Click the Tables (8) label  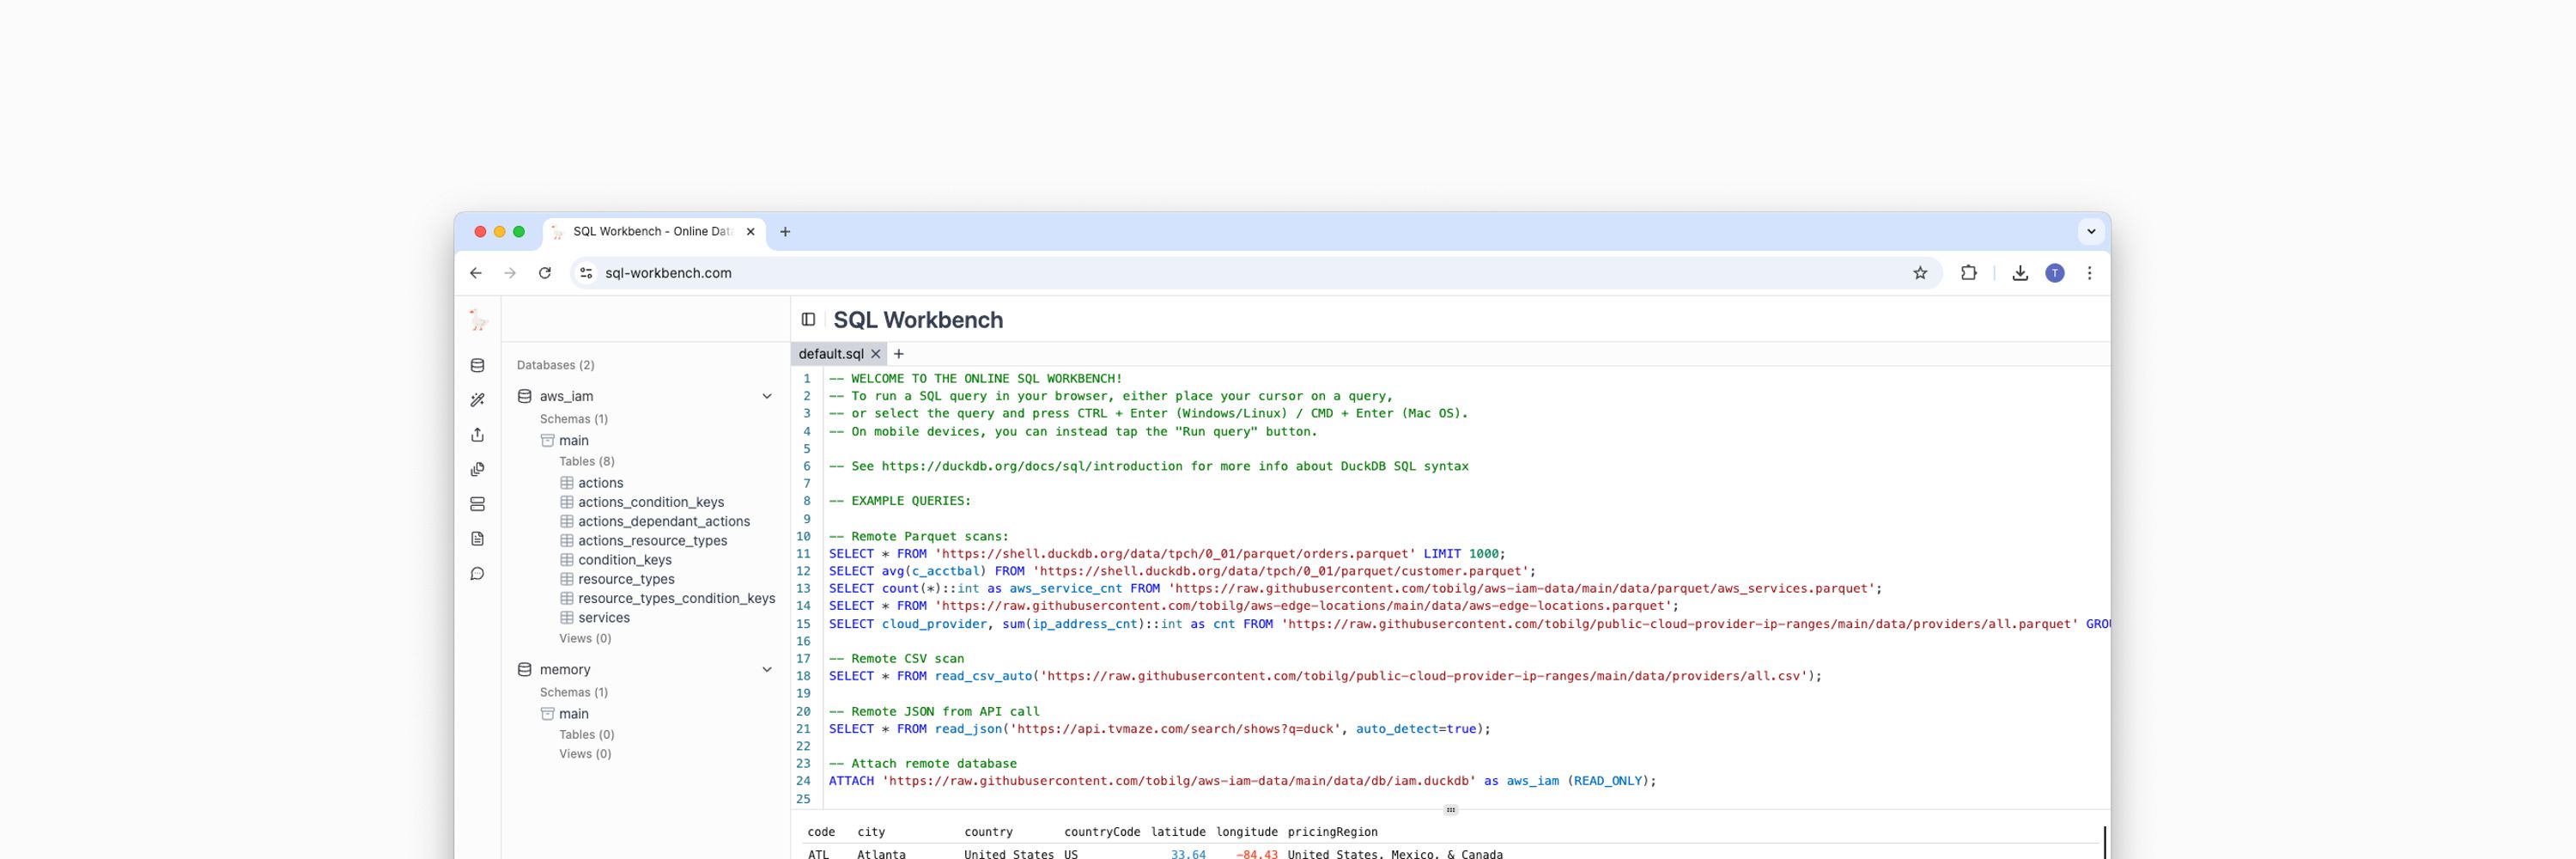(x=587, y=461)
